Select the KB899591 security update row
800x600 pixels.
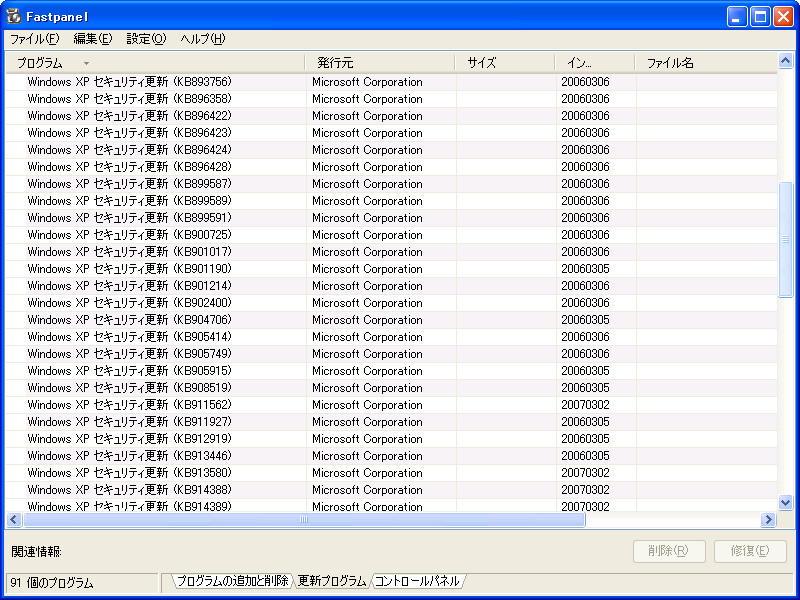tap(391, 218)
